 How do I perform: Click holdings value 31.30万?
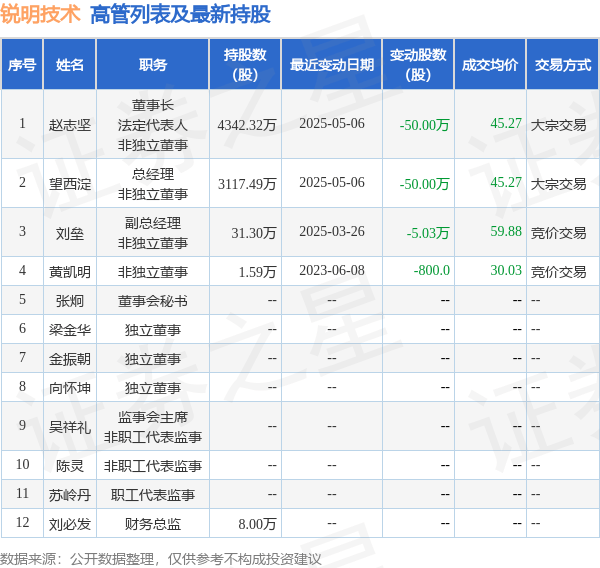254,233
